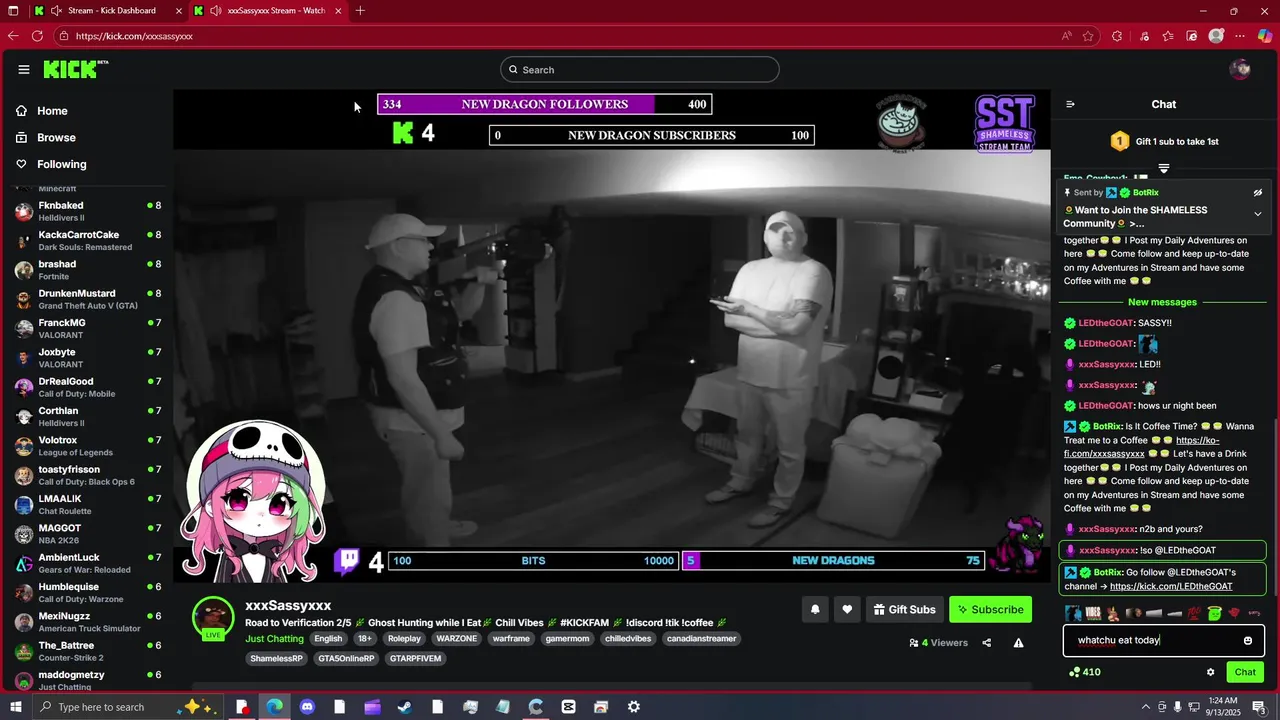Click the WARZONE tag

point(457,639)
